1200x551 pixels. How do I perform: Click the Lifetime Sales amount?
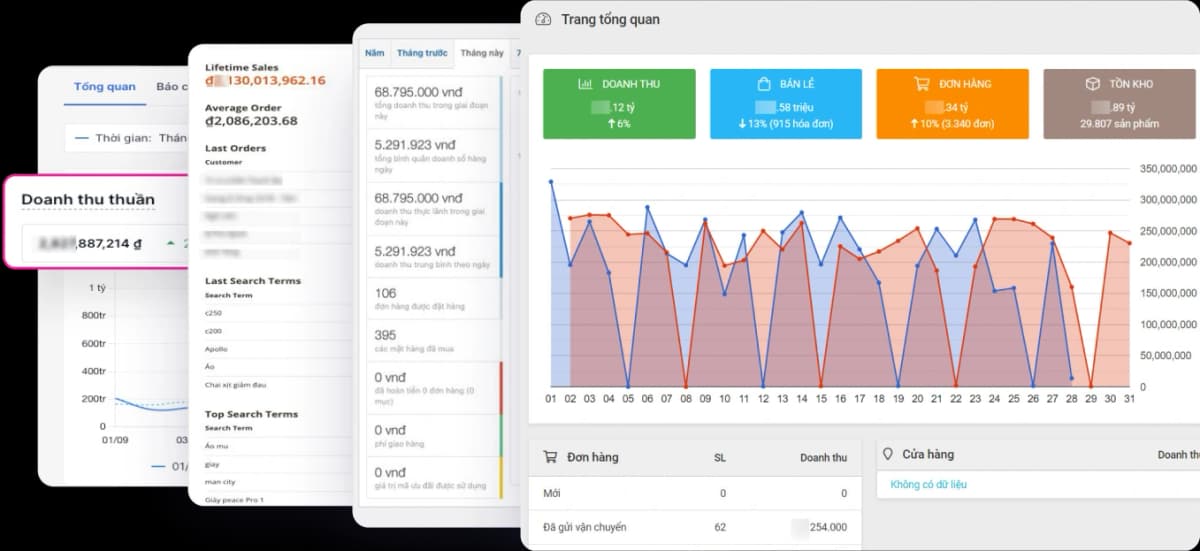point(265,80)
